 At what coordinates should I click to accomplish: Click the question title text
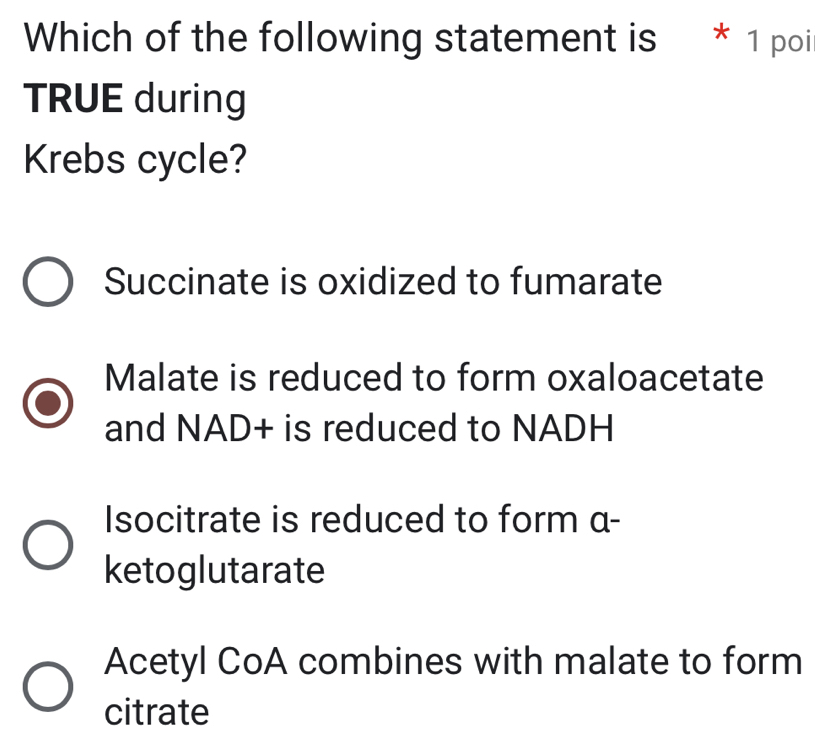[340, 38]
